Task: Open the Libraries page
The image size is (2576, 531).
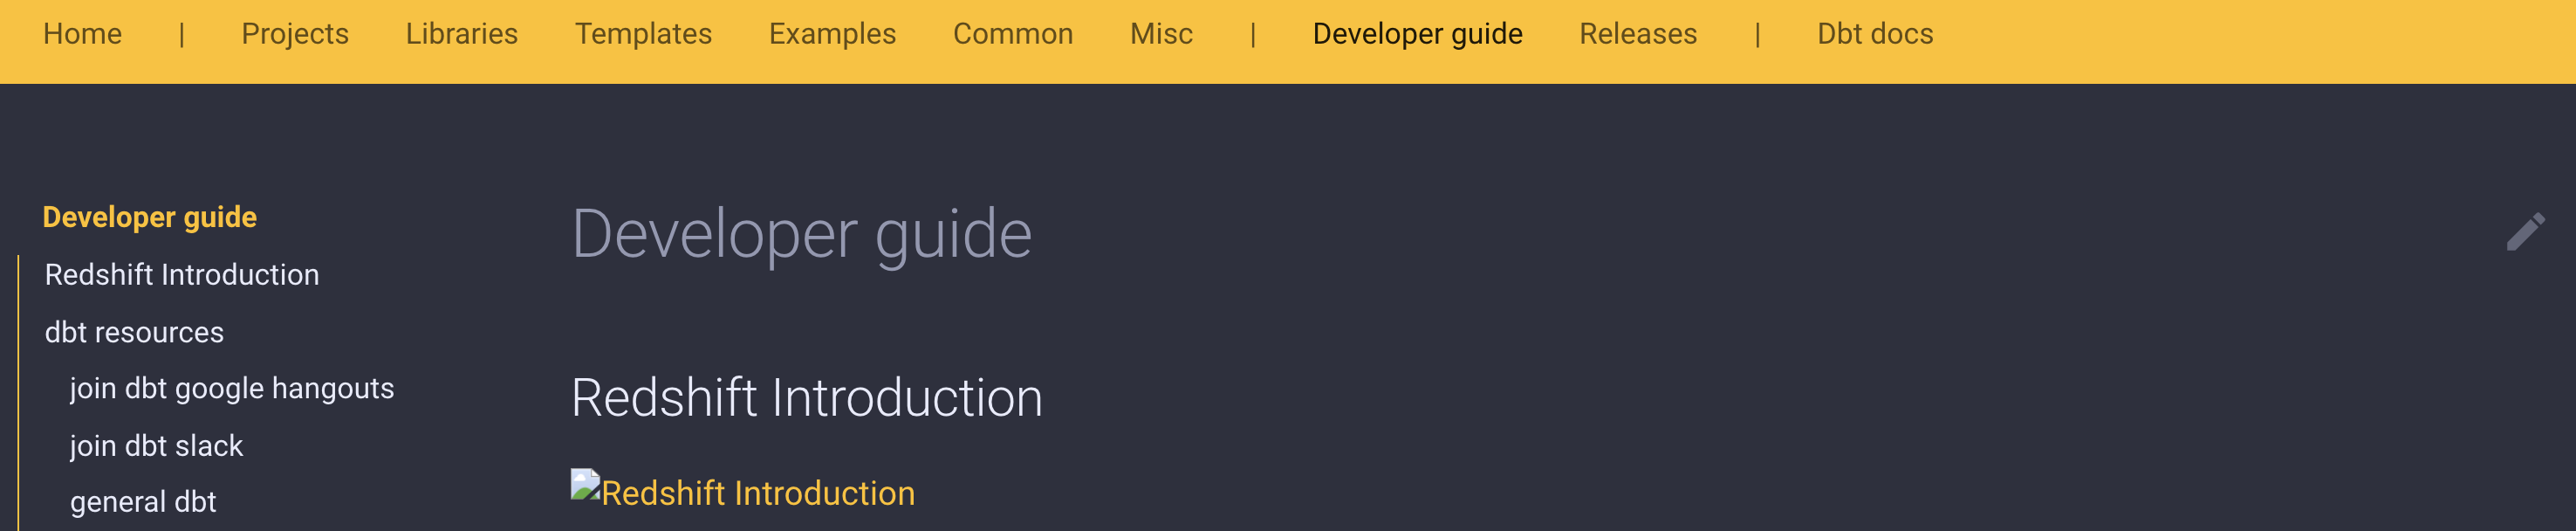Action: [461, 33]
